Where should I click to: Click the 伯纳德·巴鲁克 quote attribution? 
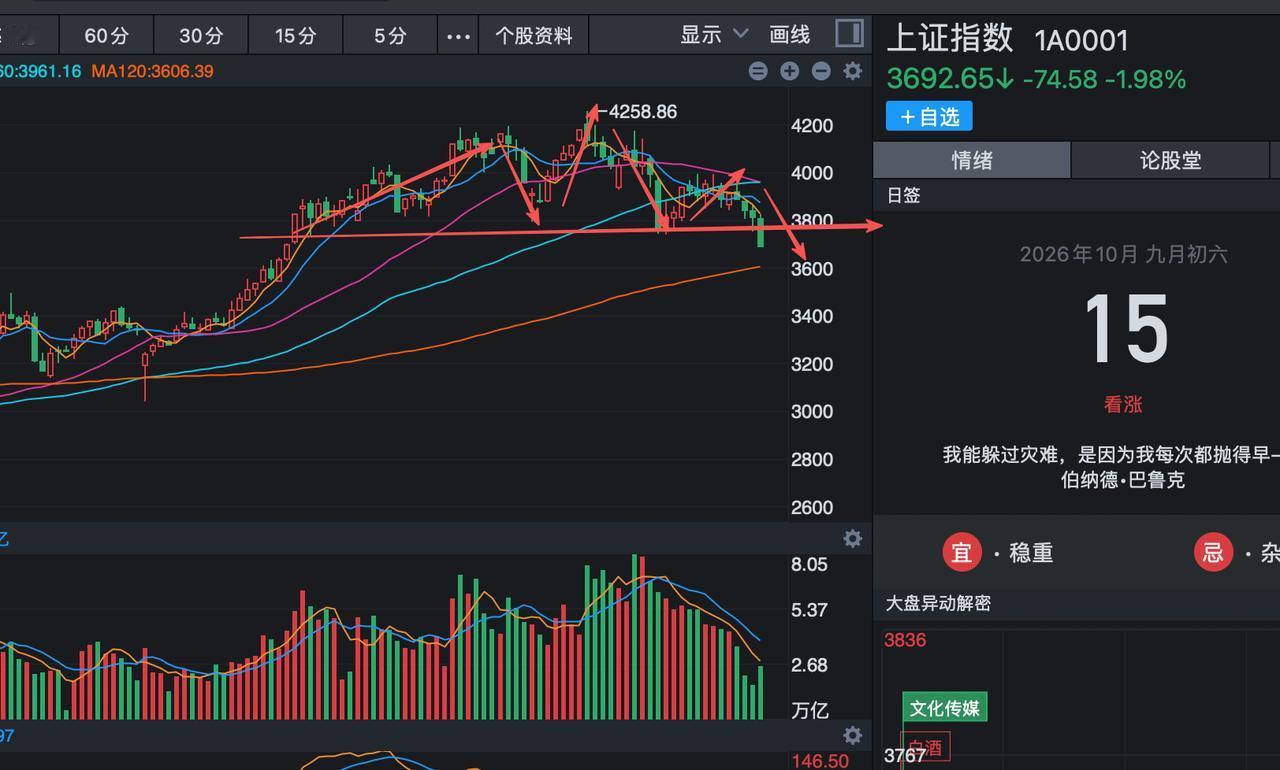coord(1123,480)
